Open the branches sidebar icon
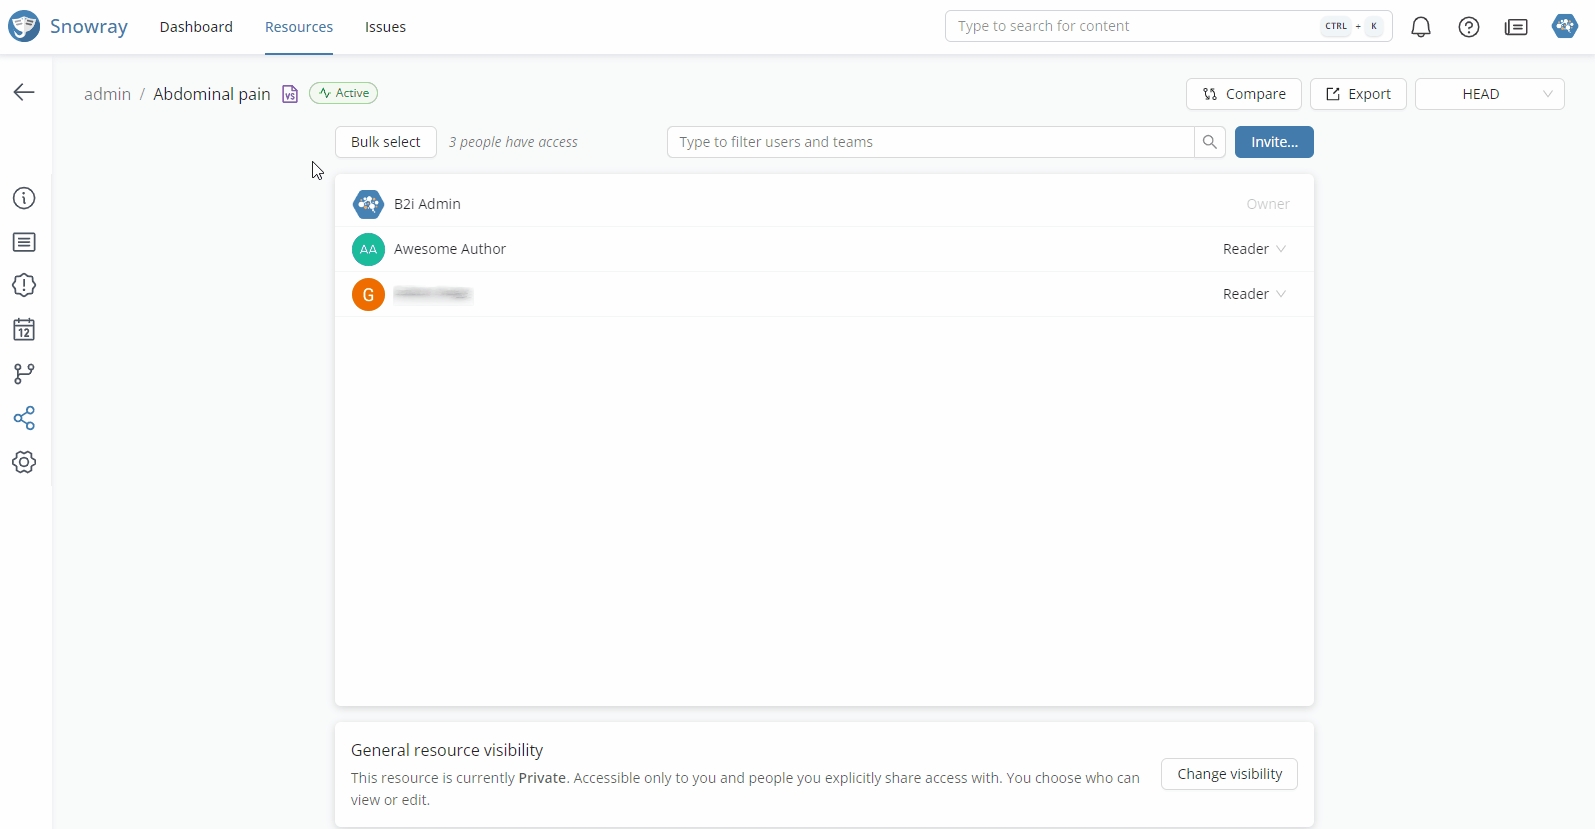 click(x=24, y=374)
